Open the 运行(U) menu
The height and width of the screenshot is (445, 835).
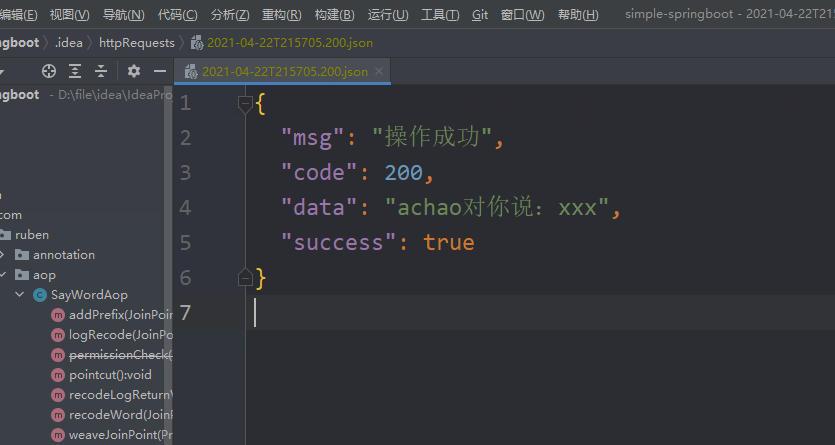(388, 15)
